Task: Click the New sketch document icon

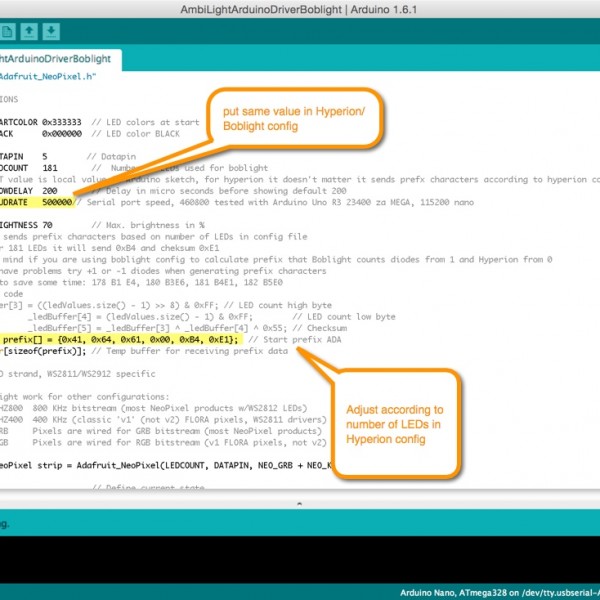Action: click(7, 32)
